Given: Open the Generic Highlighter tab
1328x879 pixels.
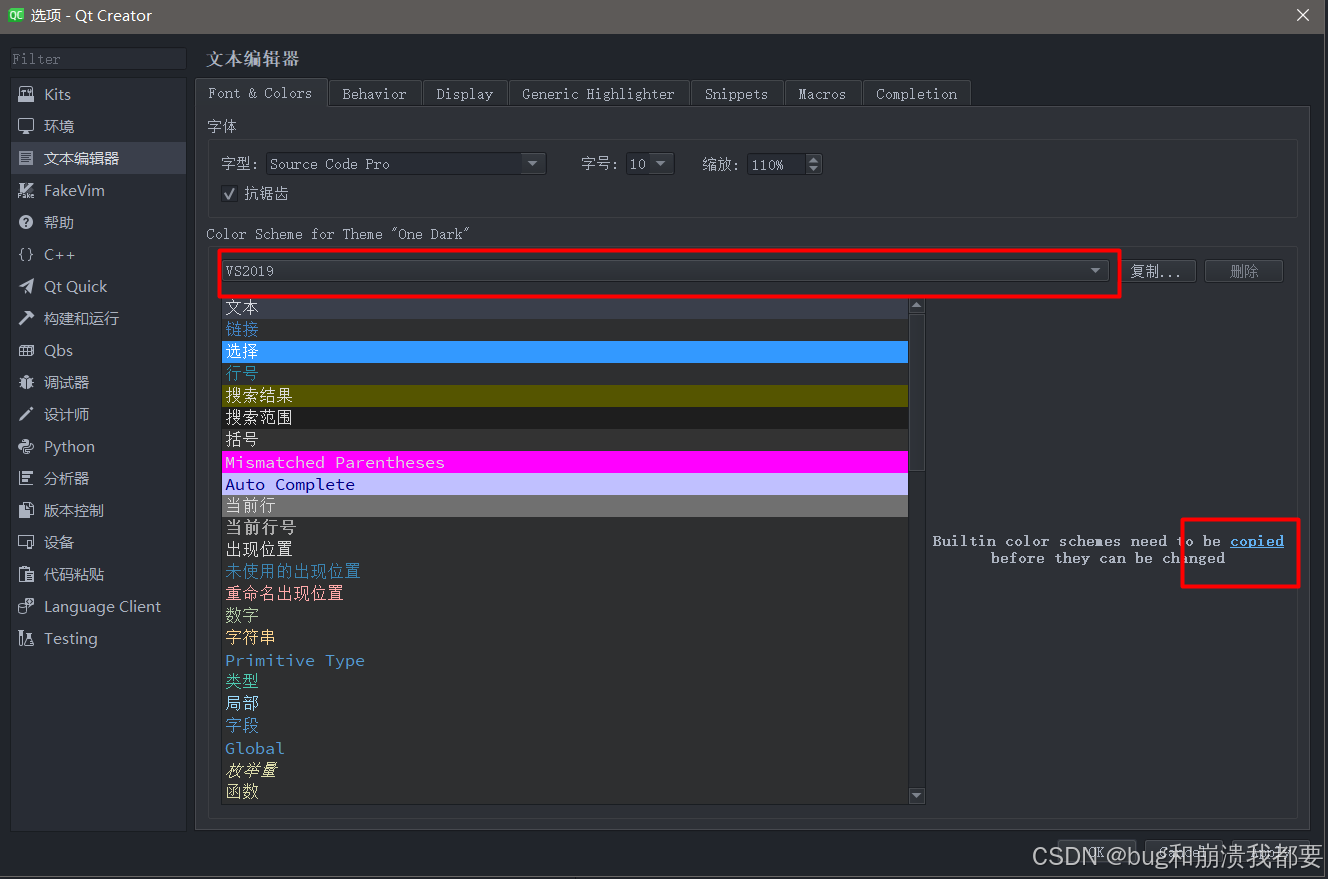Looking at the screenshot, I should (x=598, y=94).
